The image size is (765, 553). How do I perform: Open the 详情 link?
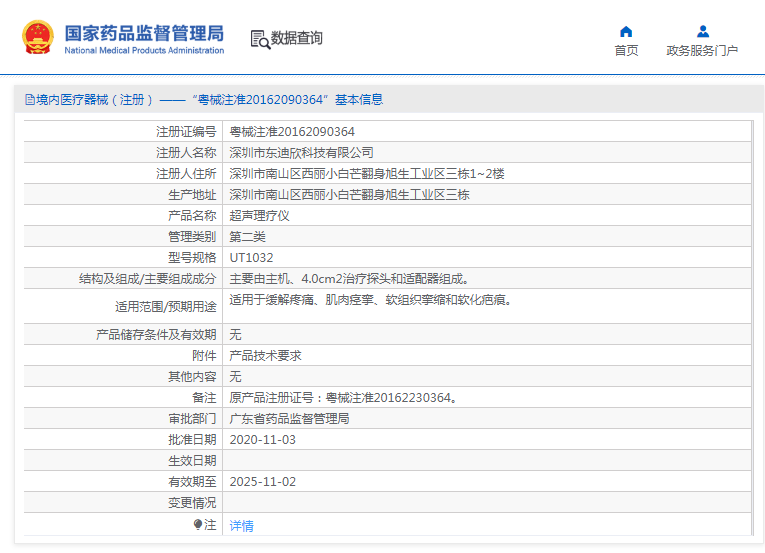click(242, 526)
